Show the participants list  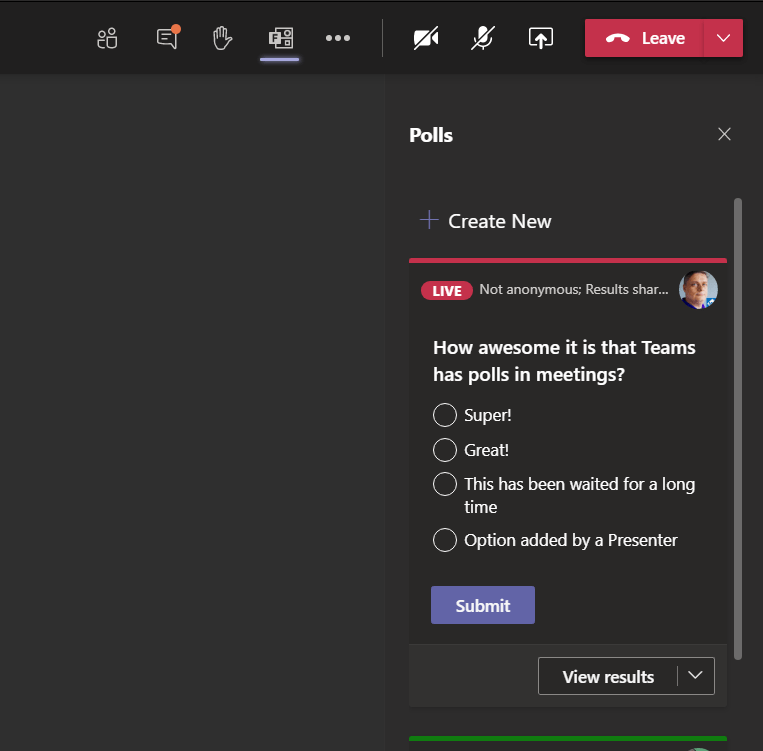coord(107,38)
